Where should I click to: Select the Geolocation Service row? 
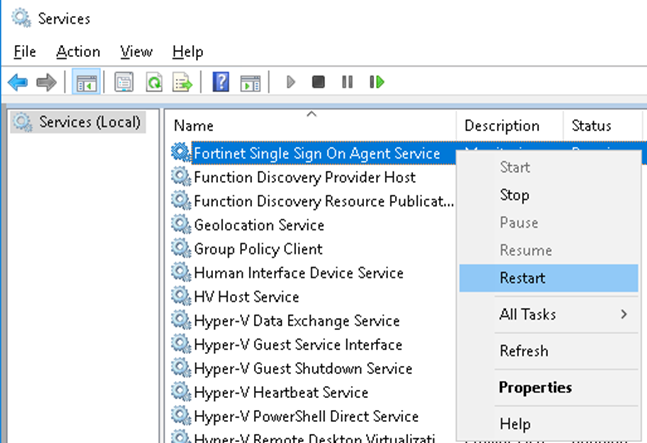tap(258, 225)
